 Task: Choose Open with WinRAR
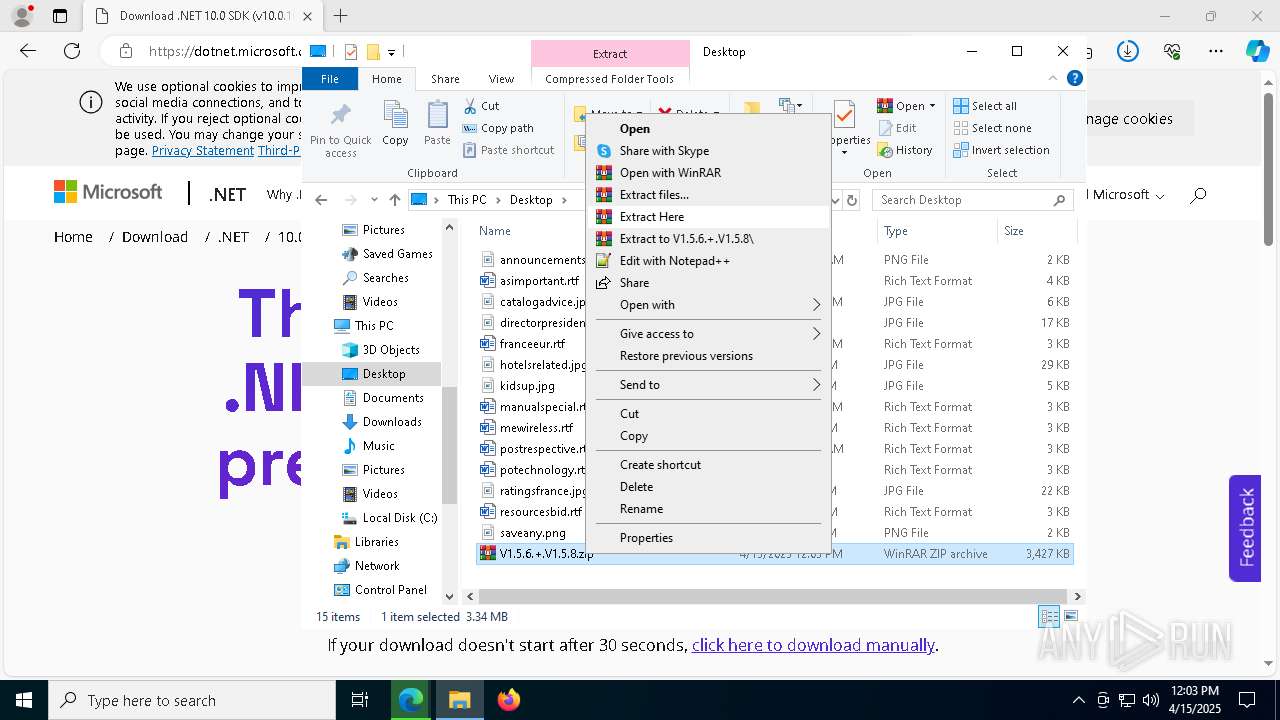(708, 173)
